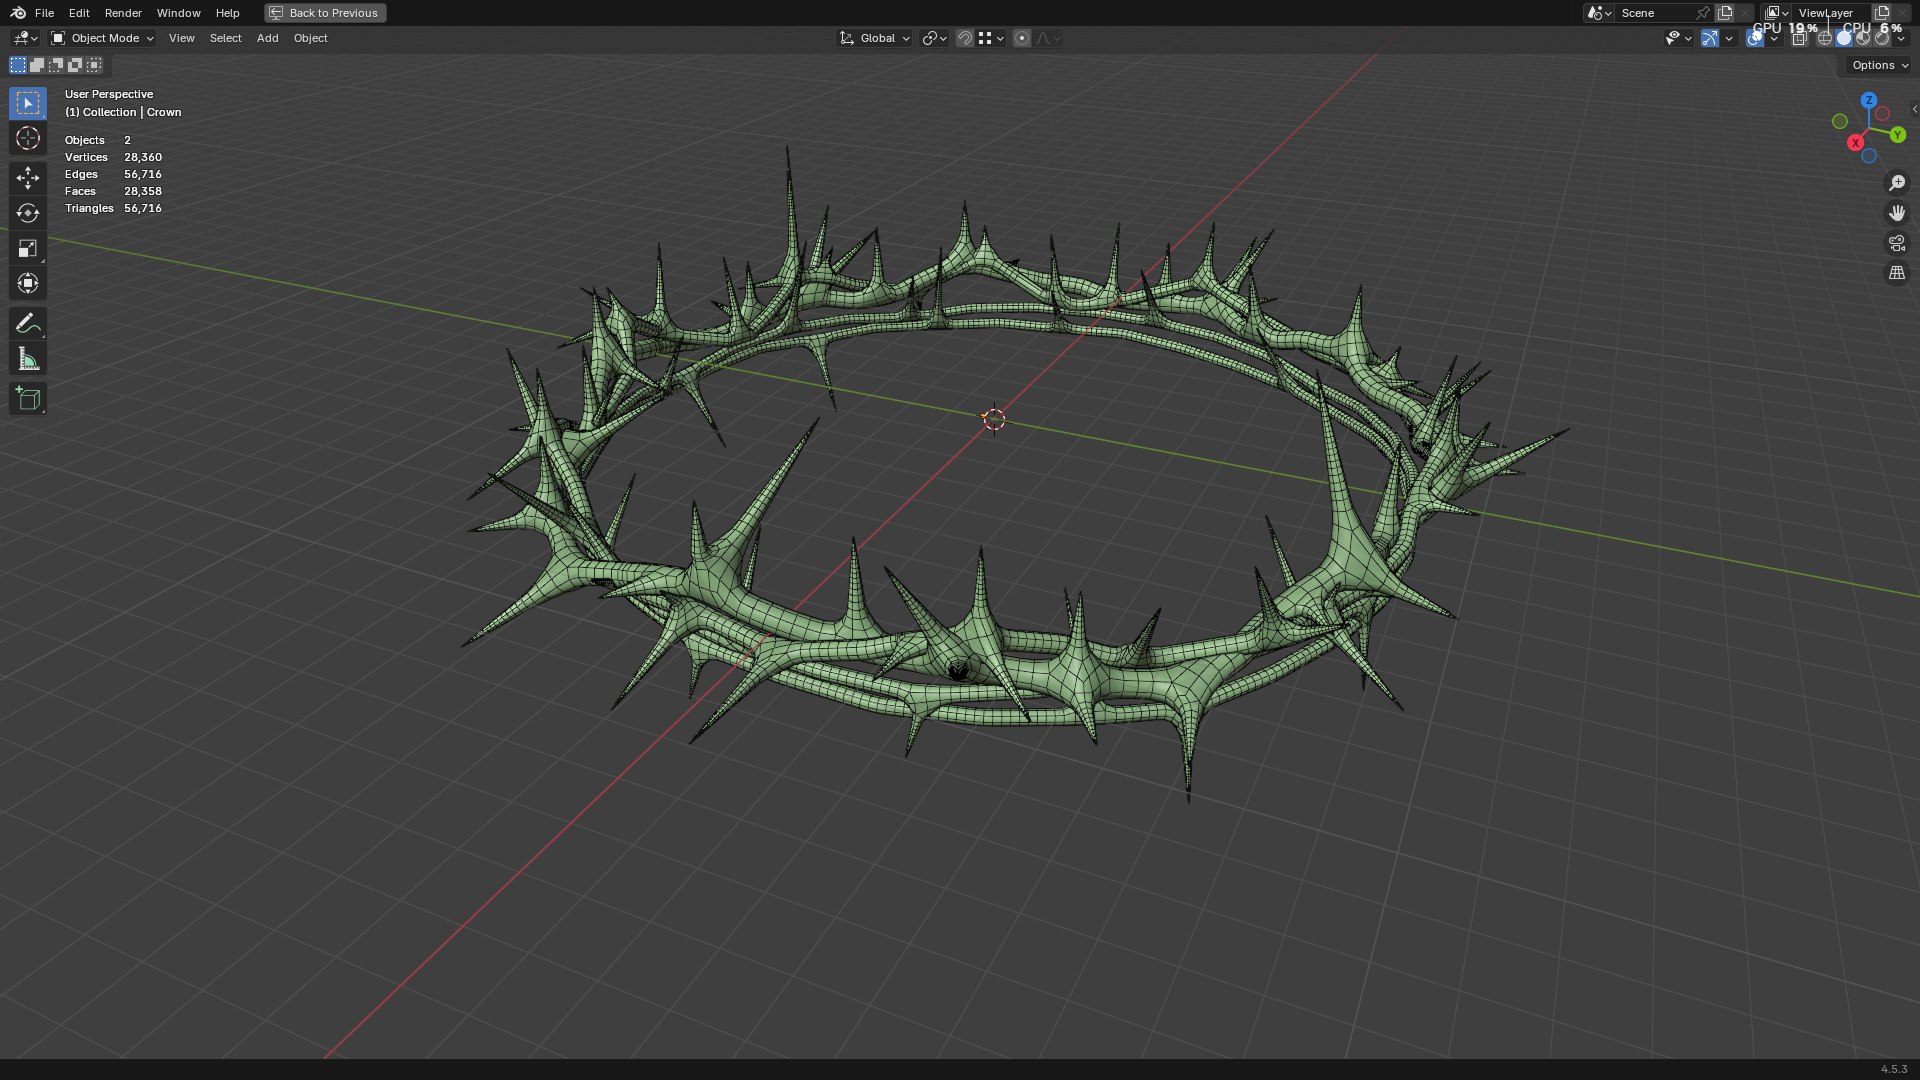The width and height of the screenshot is (1920, 1080).
Task: Click the Pan view hand icon
Action: pyautogui.click(x=1897, y=213)
